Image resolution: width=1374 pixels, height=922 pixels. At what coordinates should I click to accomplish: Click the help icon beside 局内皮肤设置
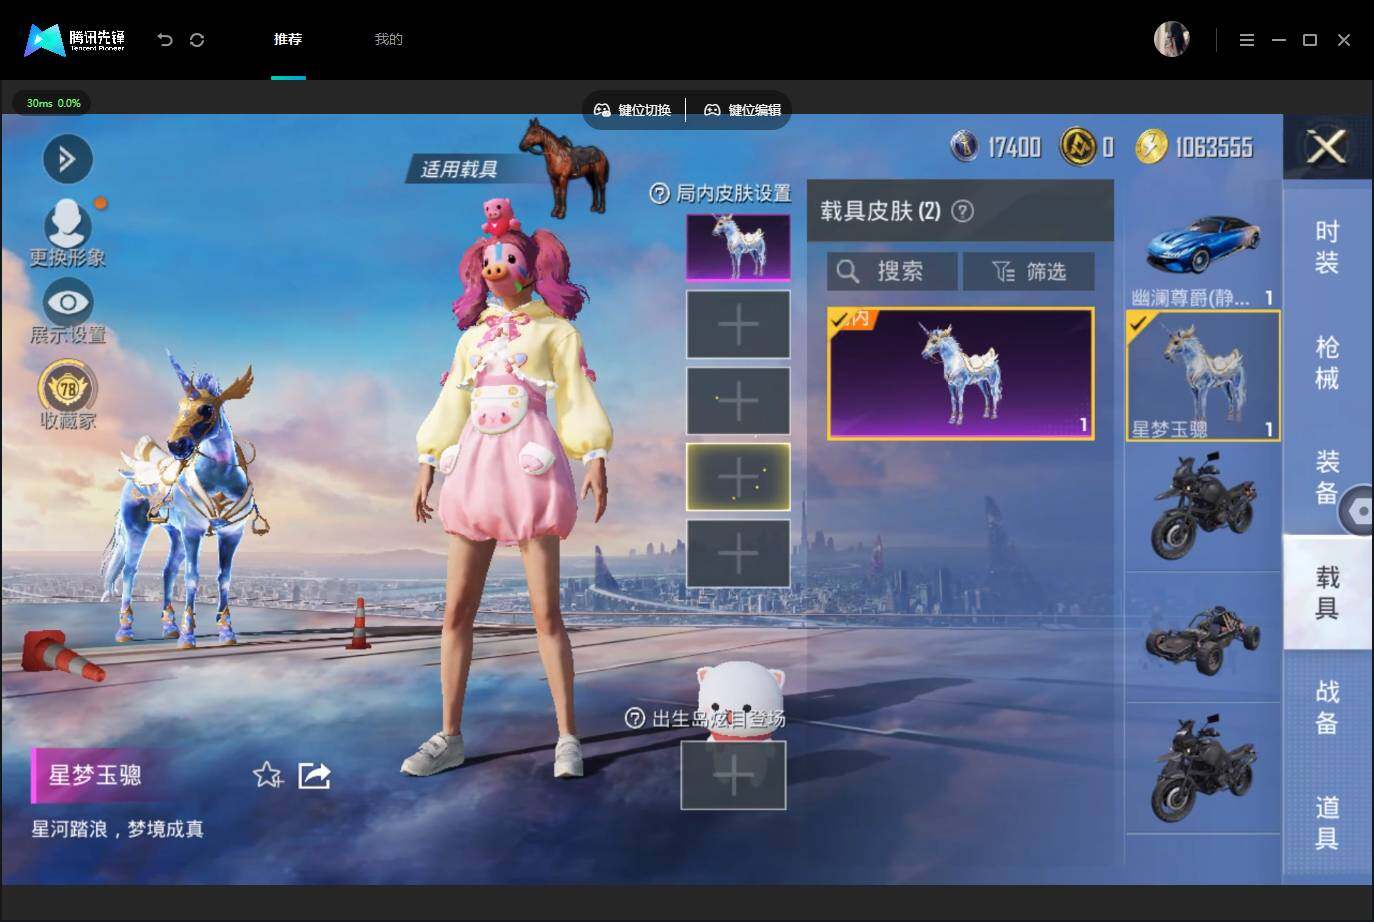point(659,193)
